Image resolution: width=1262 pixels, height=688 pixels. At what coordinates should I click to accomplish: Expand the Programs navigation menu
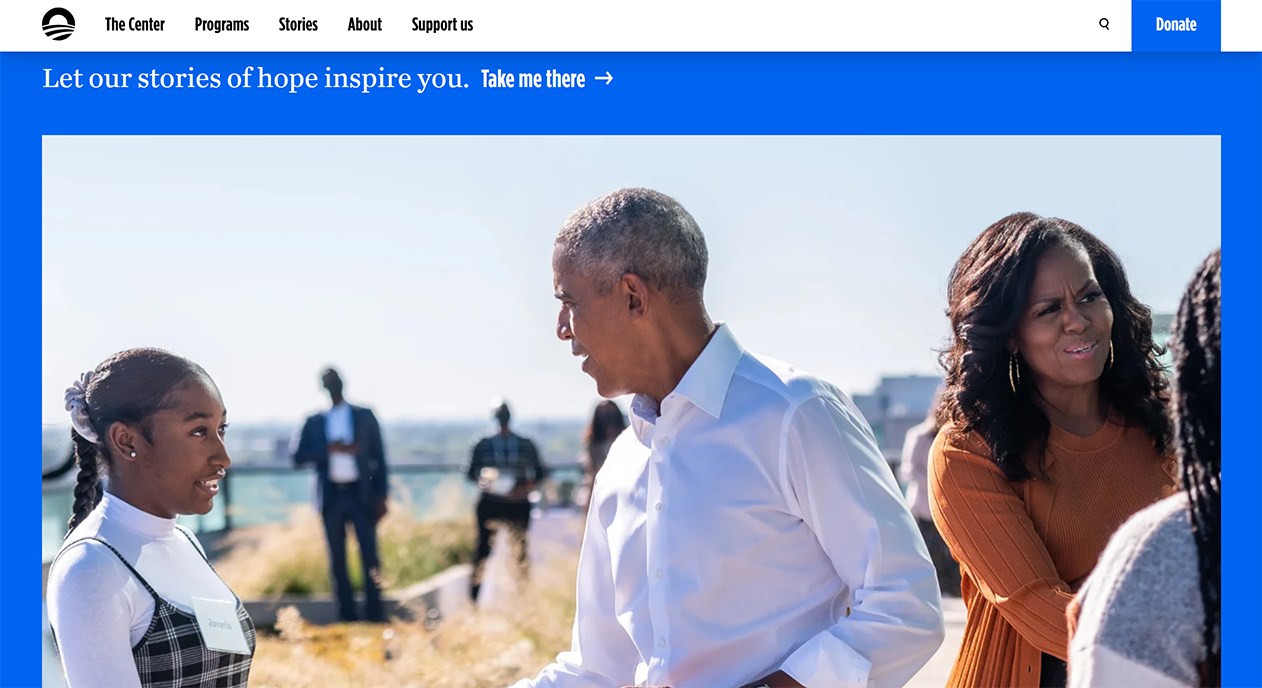[x=222, y=24]
